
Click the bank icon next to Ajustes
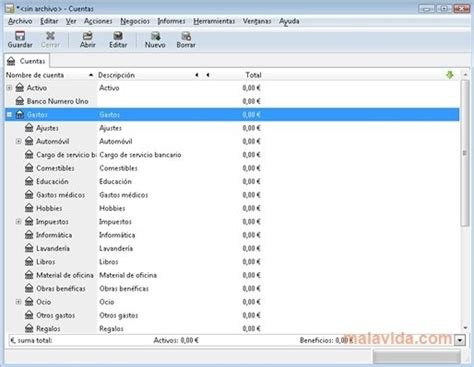pyautogui.click(x=29, y=128)
